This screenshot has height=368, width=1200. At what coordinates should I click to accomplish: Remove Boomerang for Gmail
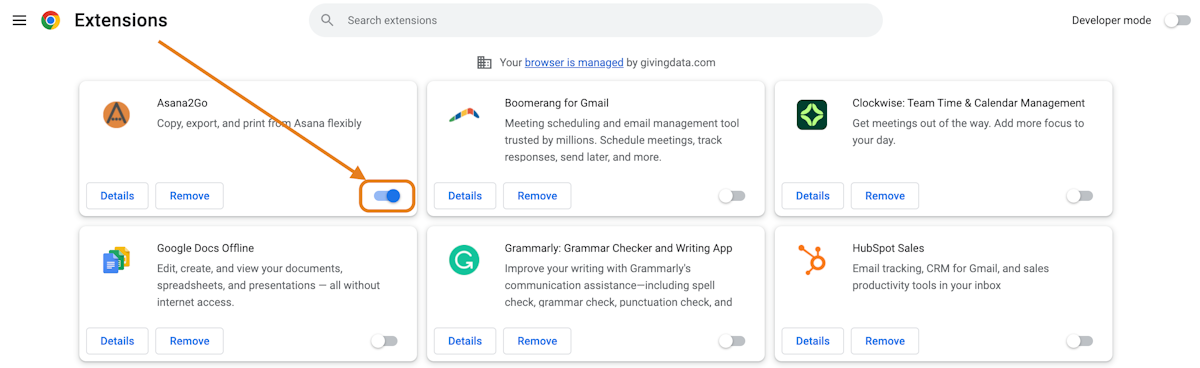click(537, 196)
